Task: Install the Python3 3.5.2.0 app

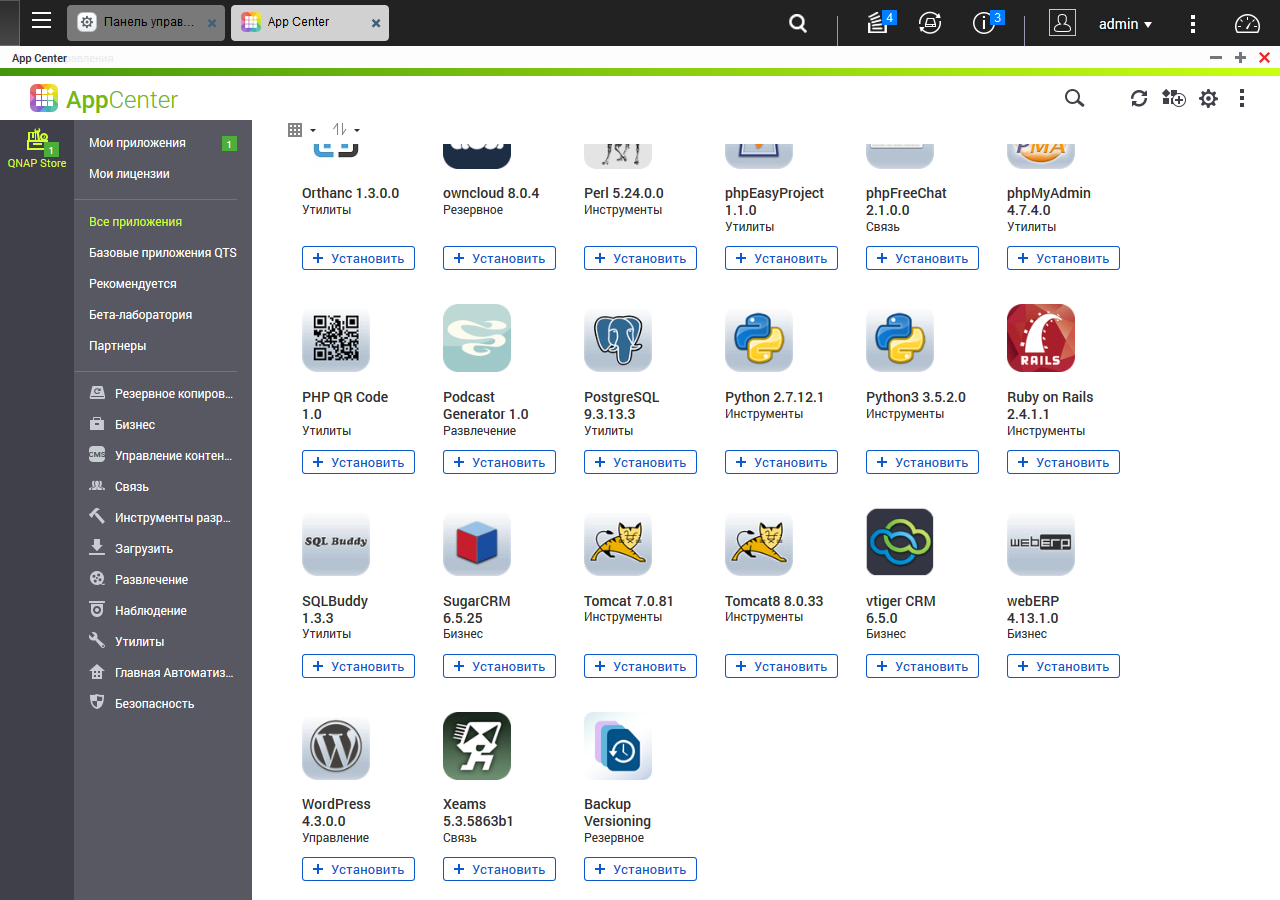Action: (922, 463)
